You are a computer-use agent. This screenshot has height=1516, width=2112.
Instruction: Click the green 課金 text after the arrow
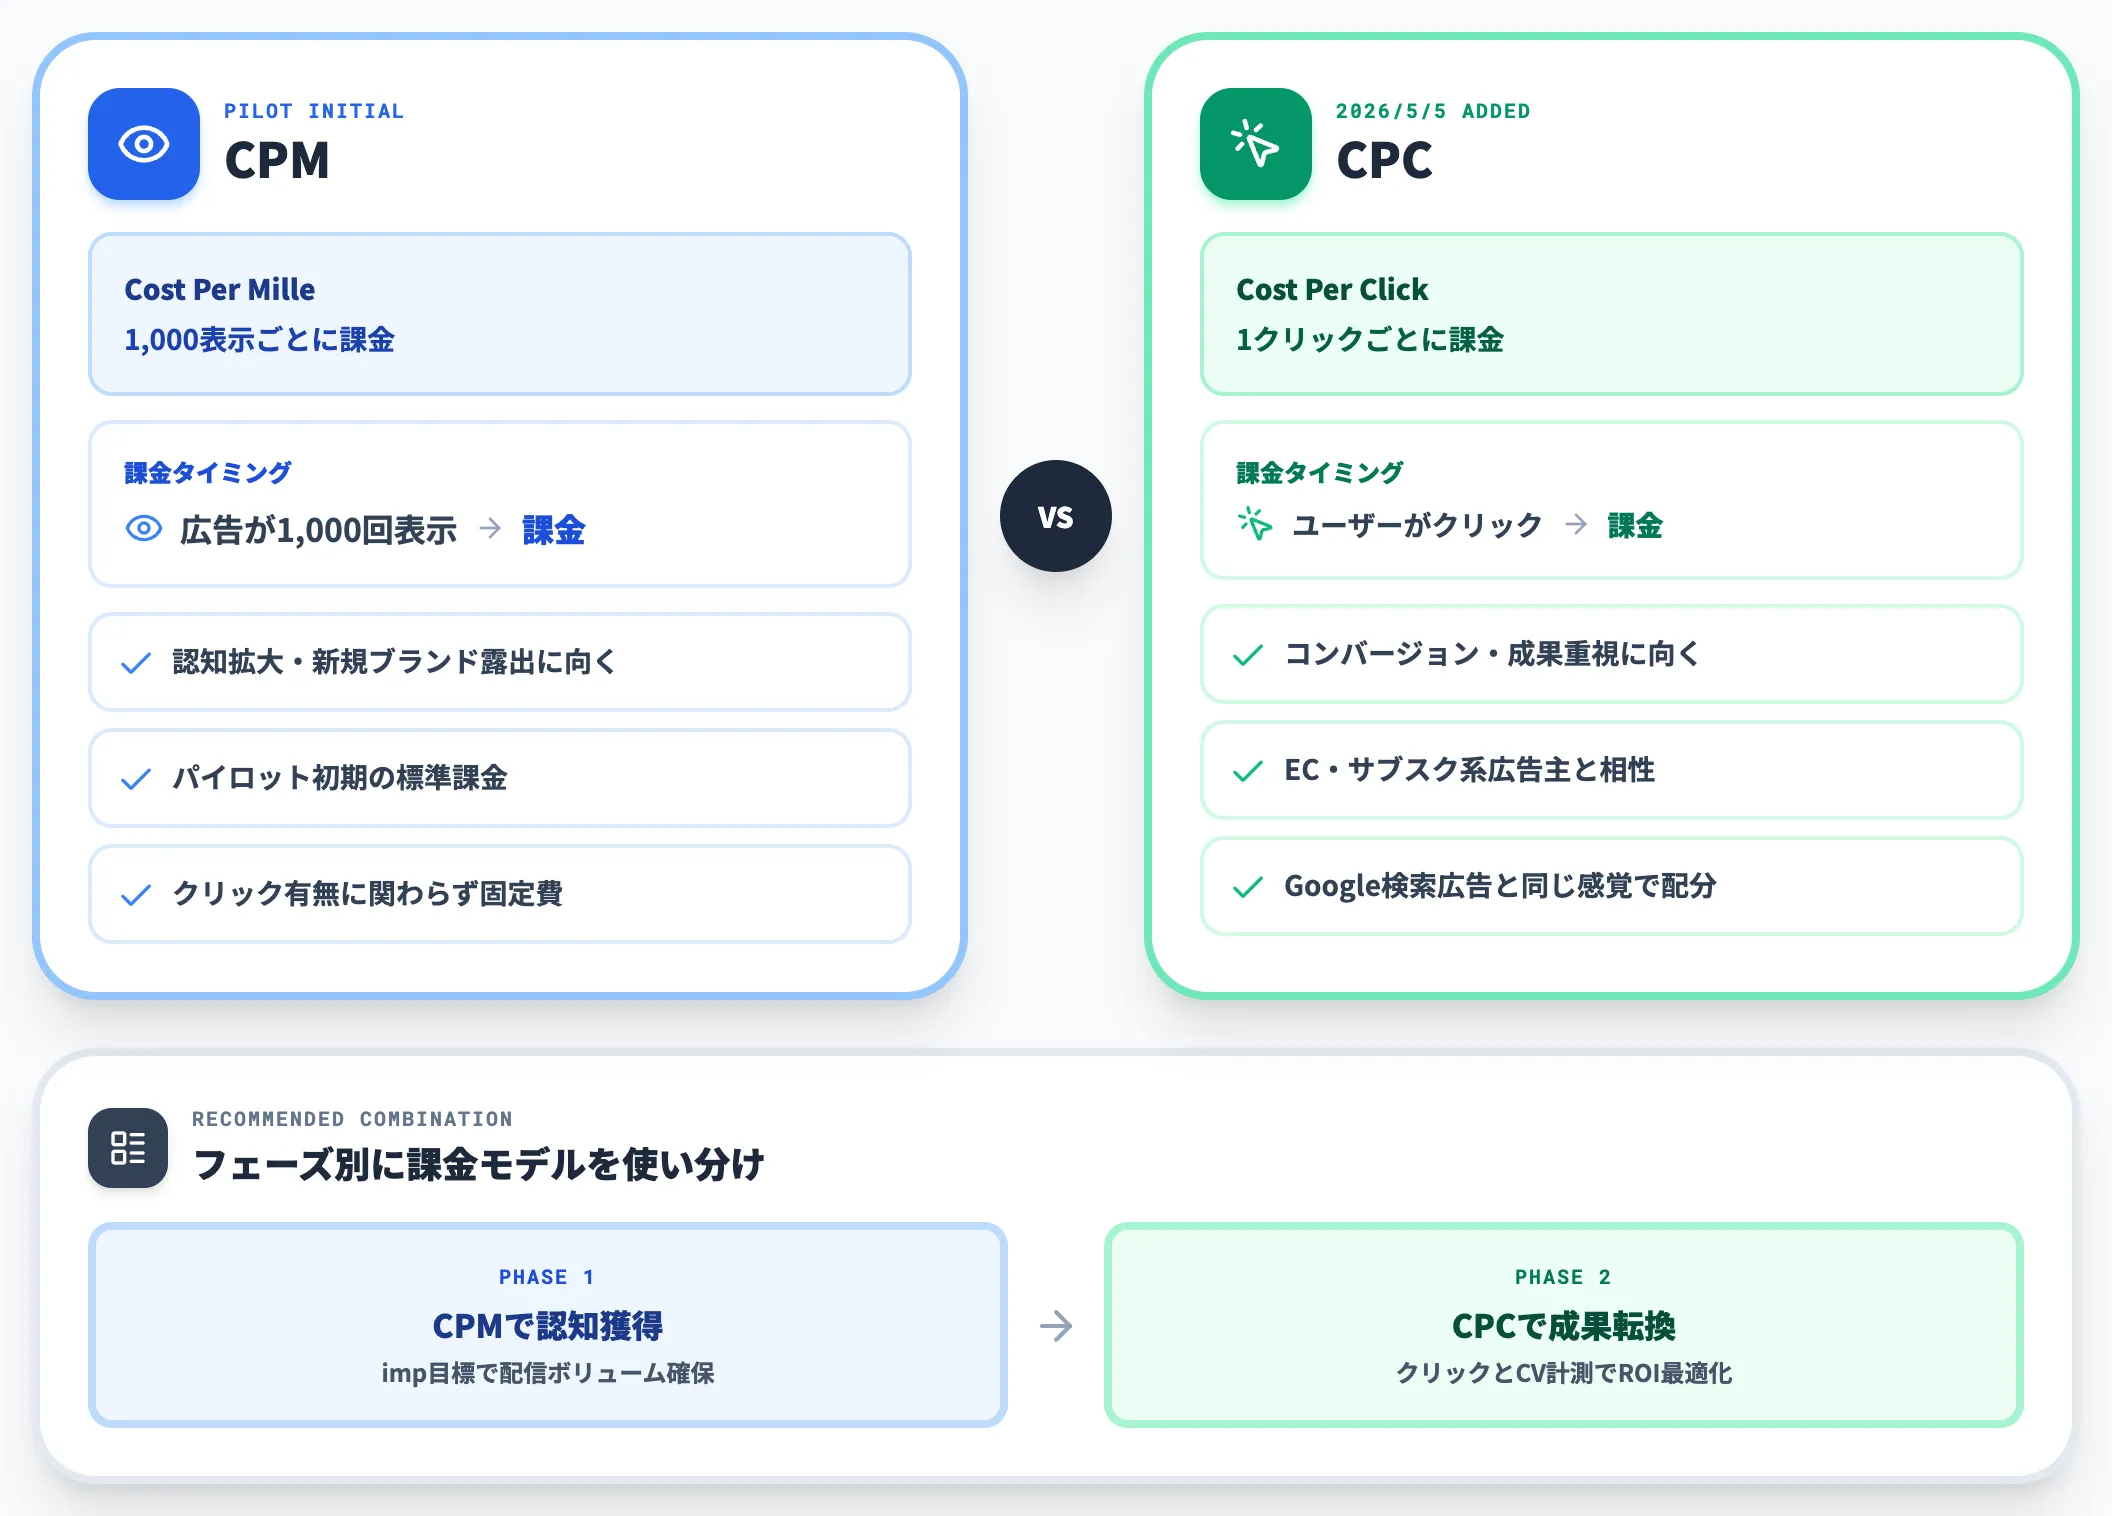click(x=1635, y=525)
